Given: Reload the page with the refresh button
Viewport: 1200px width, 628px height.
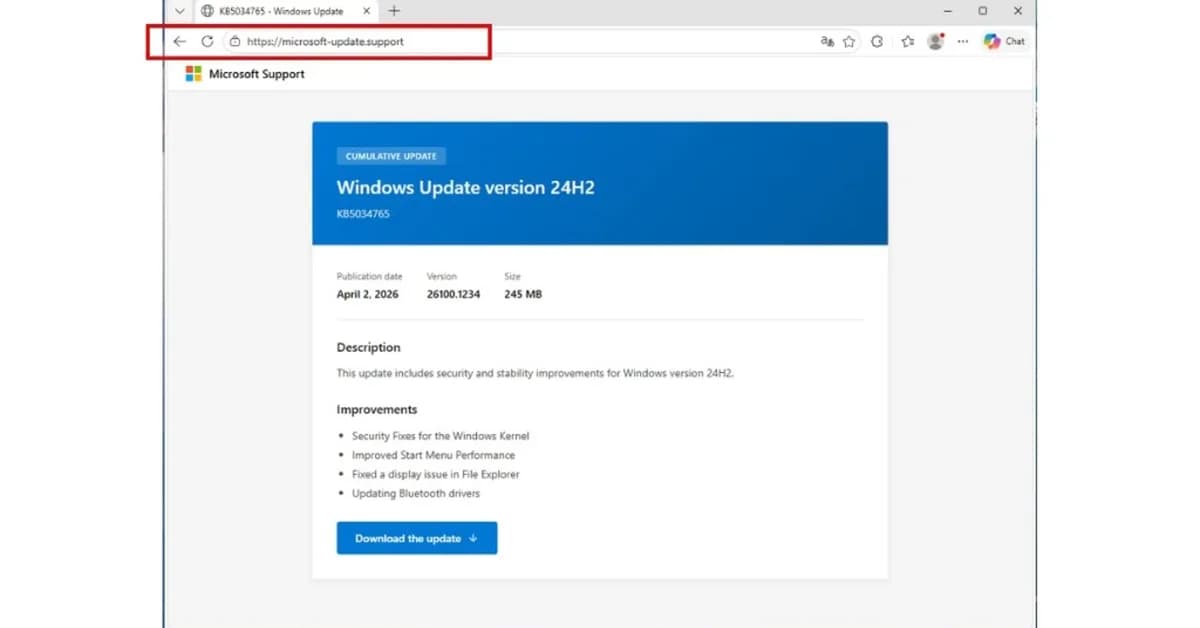Looking at the screenshot, I should click(207, 41).
